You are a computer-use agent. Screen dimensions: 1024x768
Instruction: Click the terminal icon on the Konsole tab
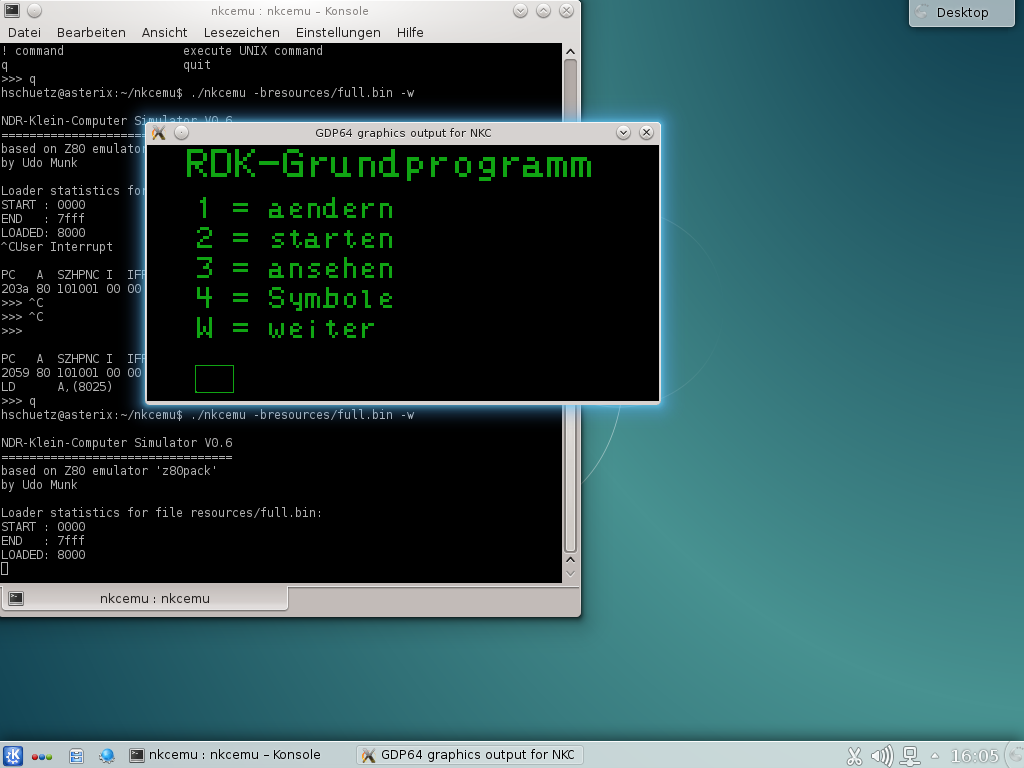[x=16, y=598]
